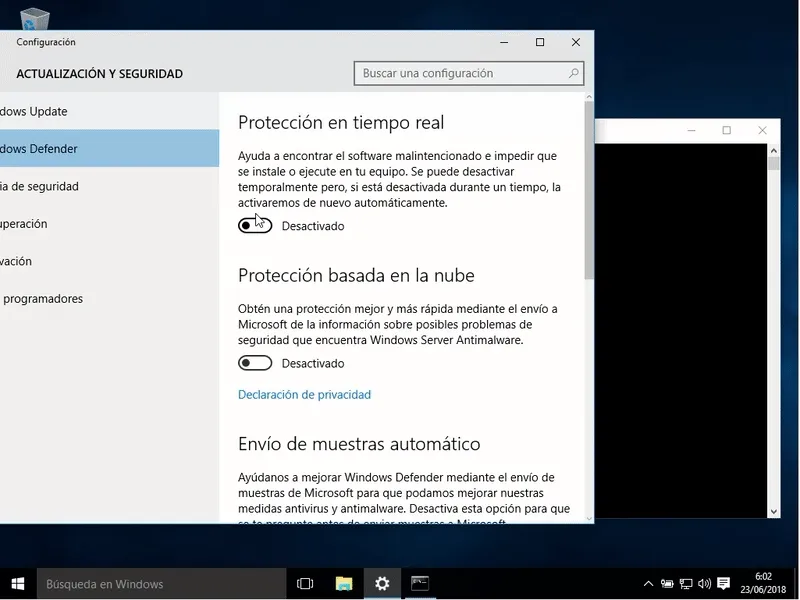Open the Action Center notifications icon

[724, 584]
